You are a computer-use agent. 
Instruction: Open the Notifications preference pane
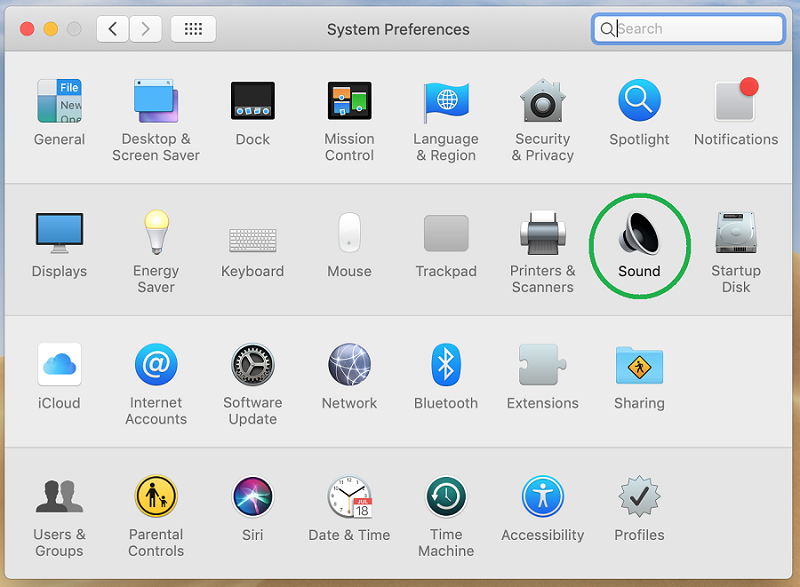736,101
